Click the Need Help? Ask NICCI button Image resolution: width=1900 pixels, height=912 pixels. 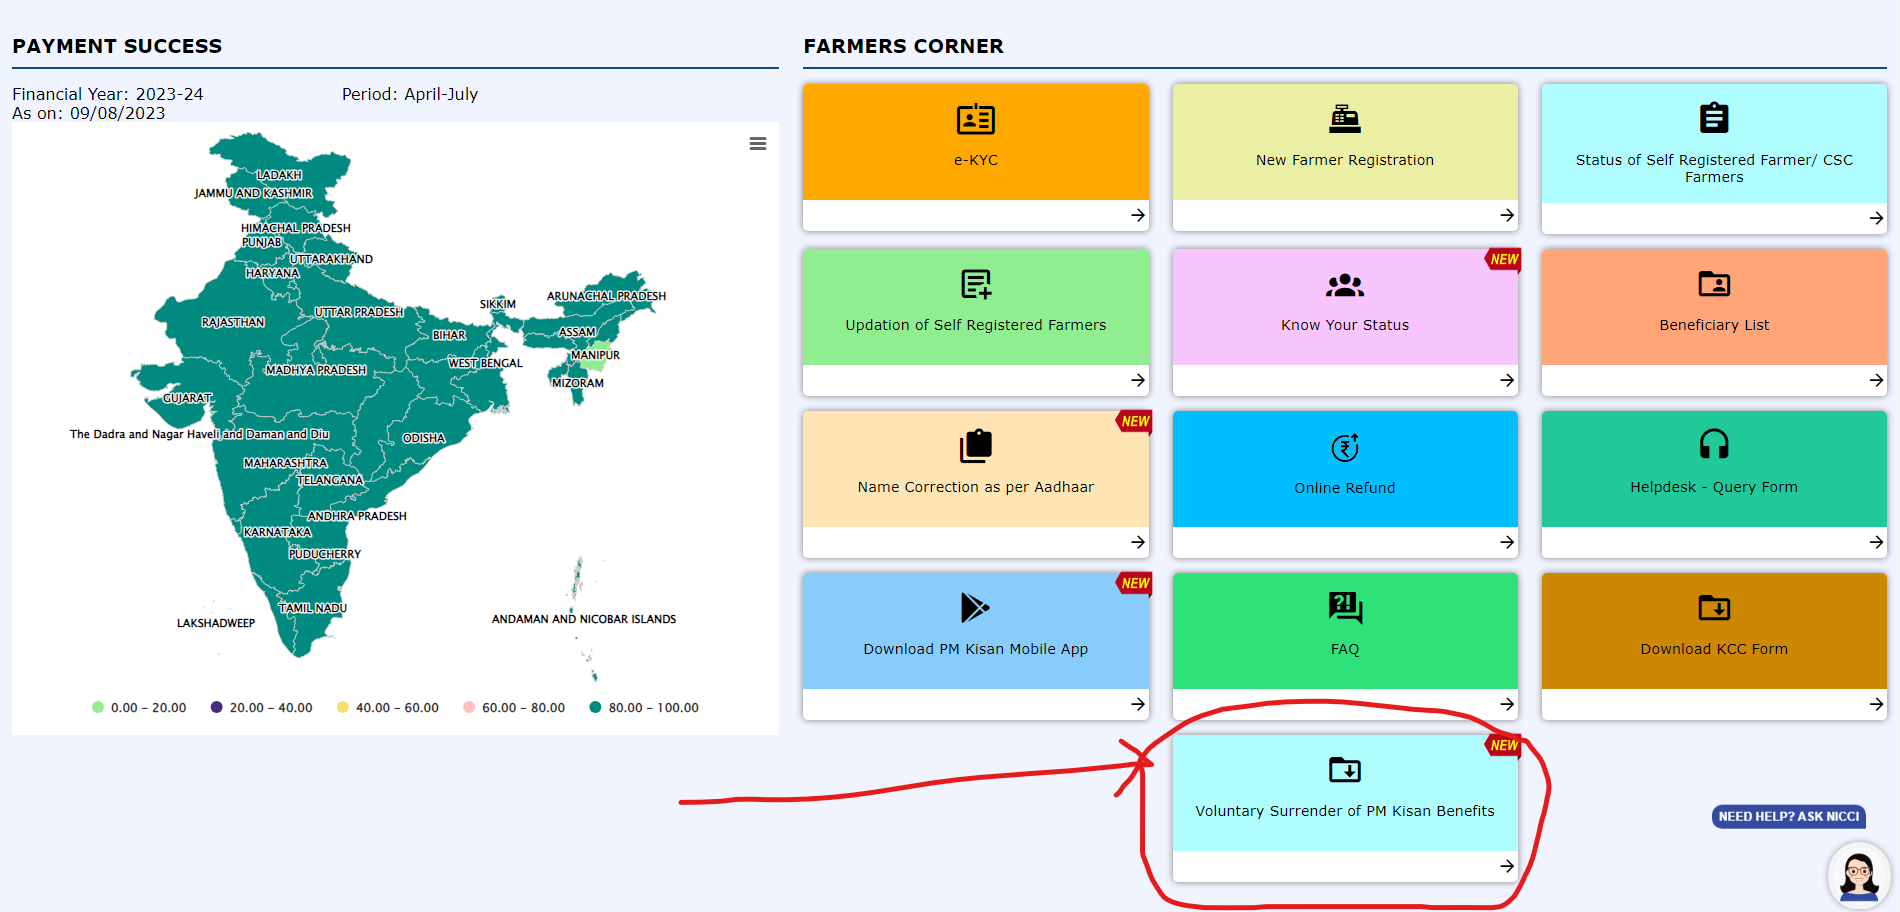click(1788, 817)
